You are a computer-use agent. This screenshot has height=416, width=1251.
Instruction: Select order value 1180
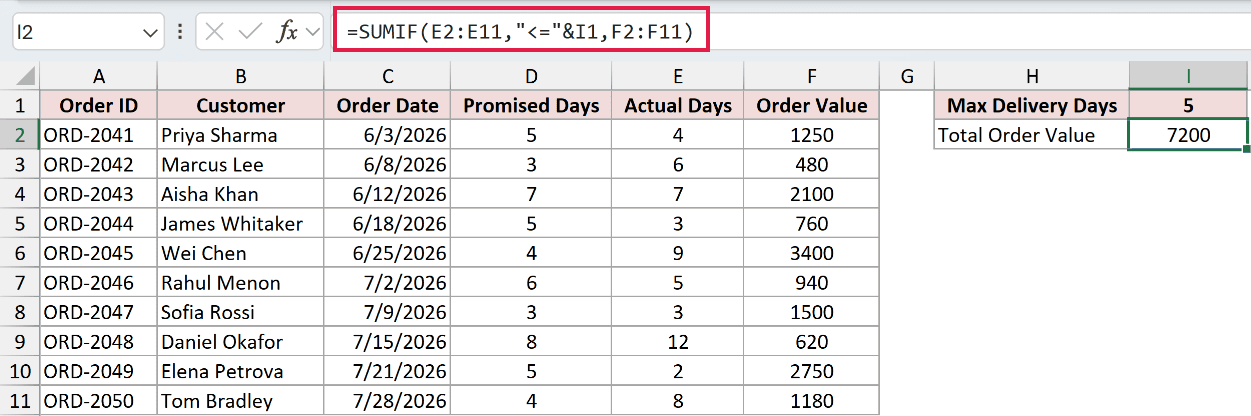812,401
